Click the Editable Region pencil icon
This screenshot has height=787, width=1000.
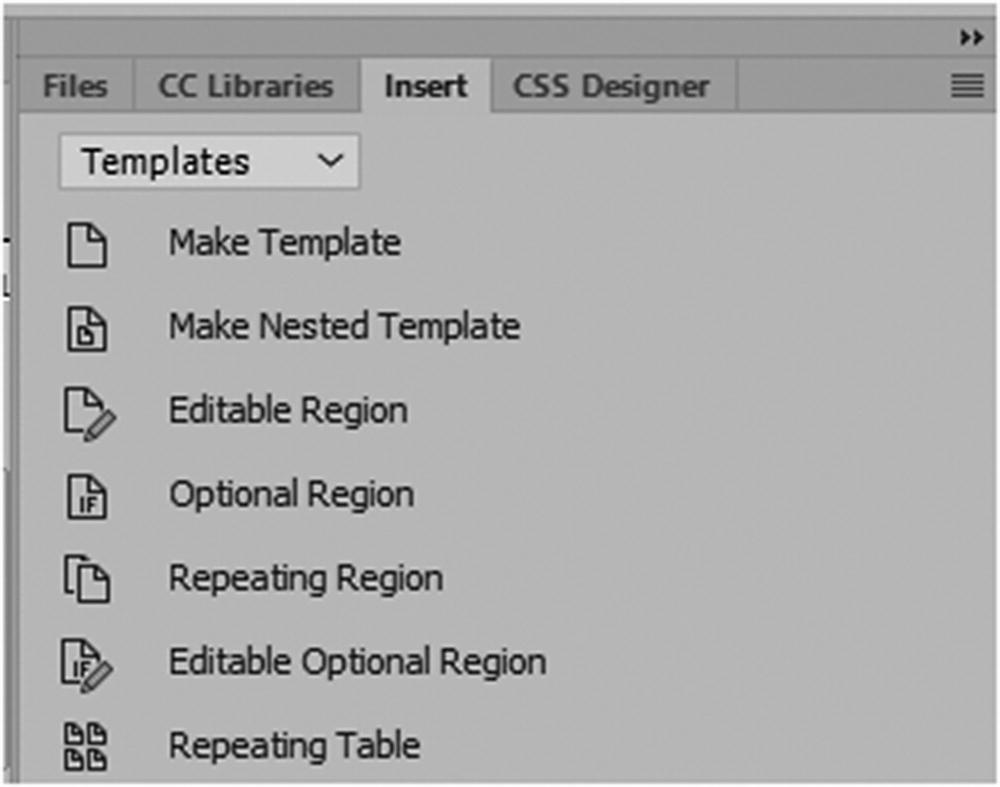point(90,413)
